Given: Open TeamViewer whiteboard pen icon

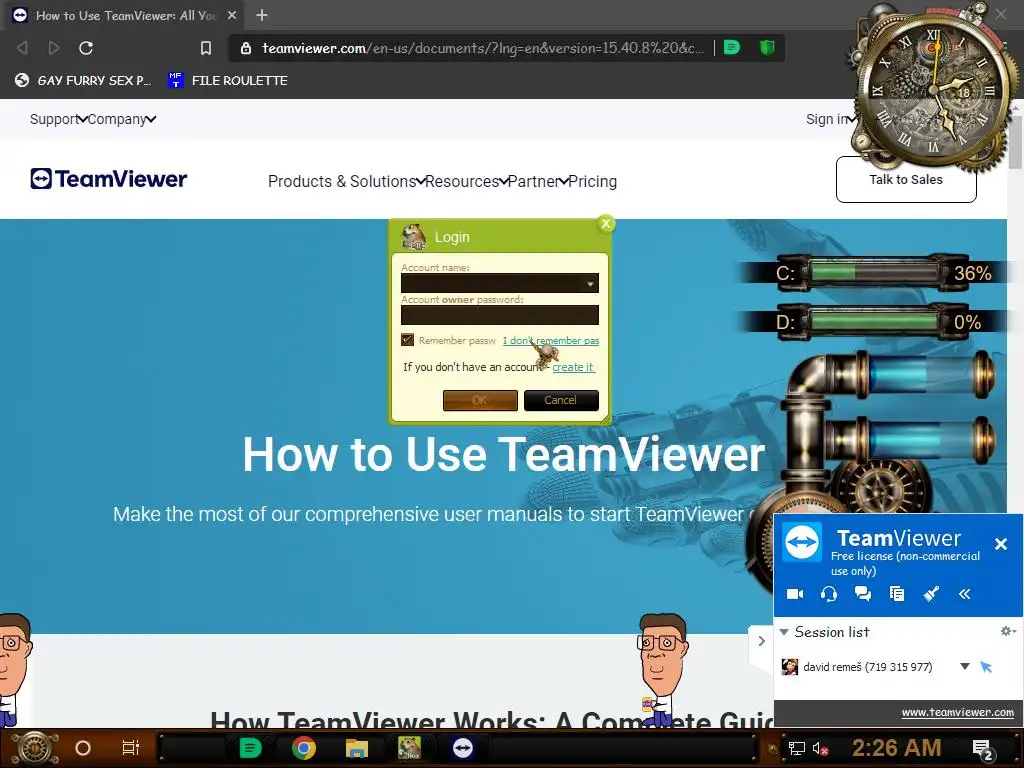Looking at the screenshot, I should (x=931, y=594).
